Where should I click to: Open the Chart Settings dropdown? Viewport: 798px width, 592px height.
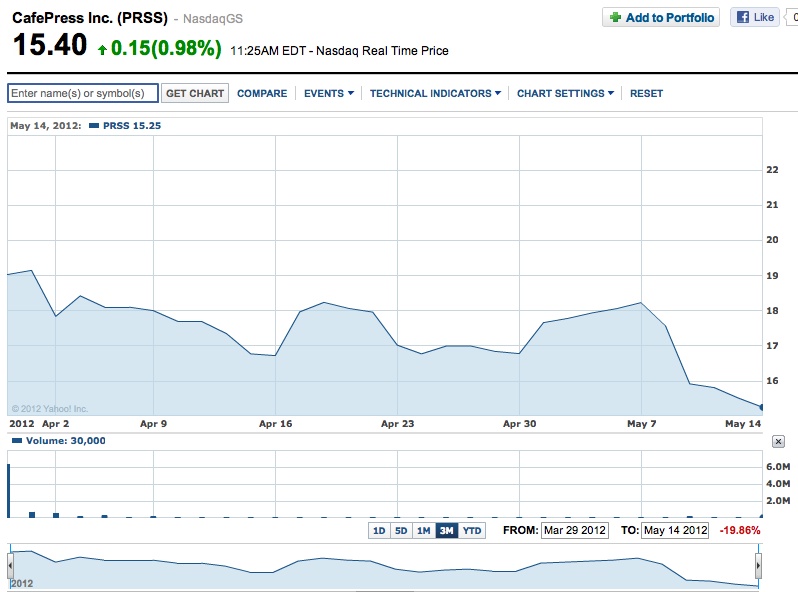click(x=565, y=94)
